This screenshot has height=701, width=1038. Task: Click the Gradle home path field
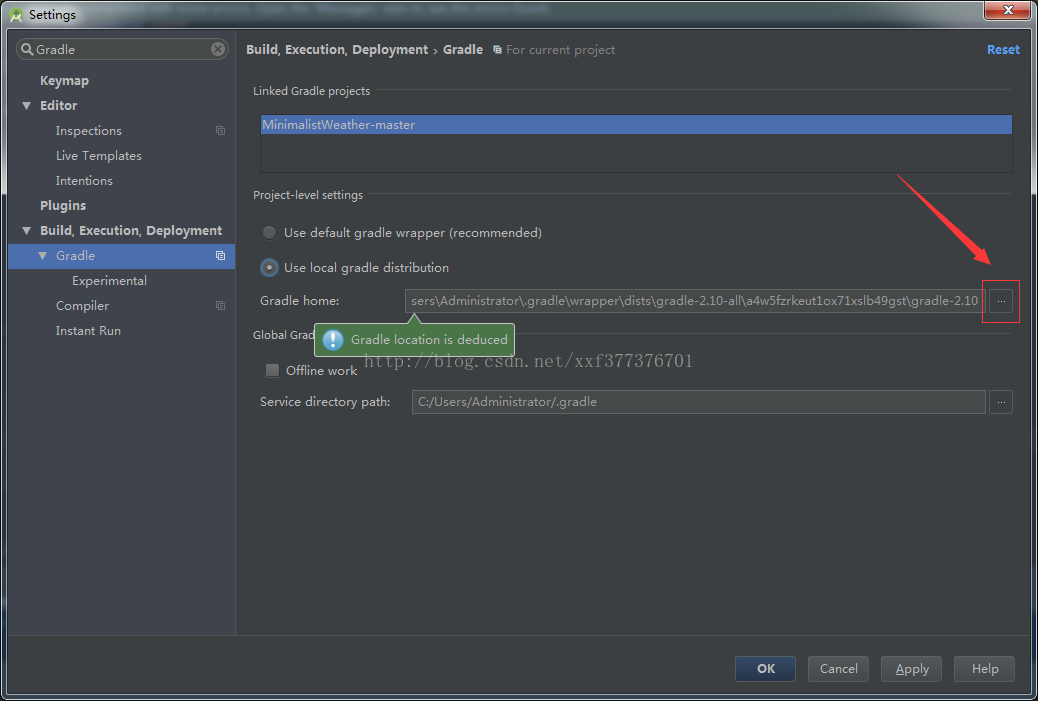click(695, 301)
